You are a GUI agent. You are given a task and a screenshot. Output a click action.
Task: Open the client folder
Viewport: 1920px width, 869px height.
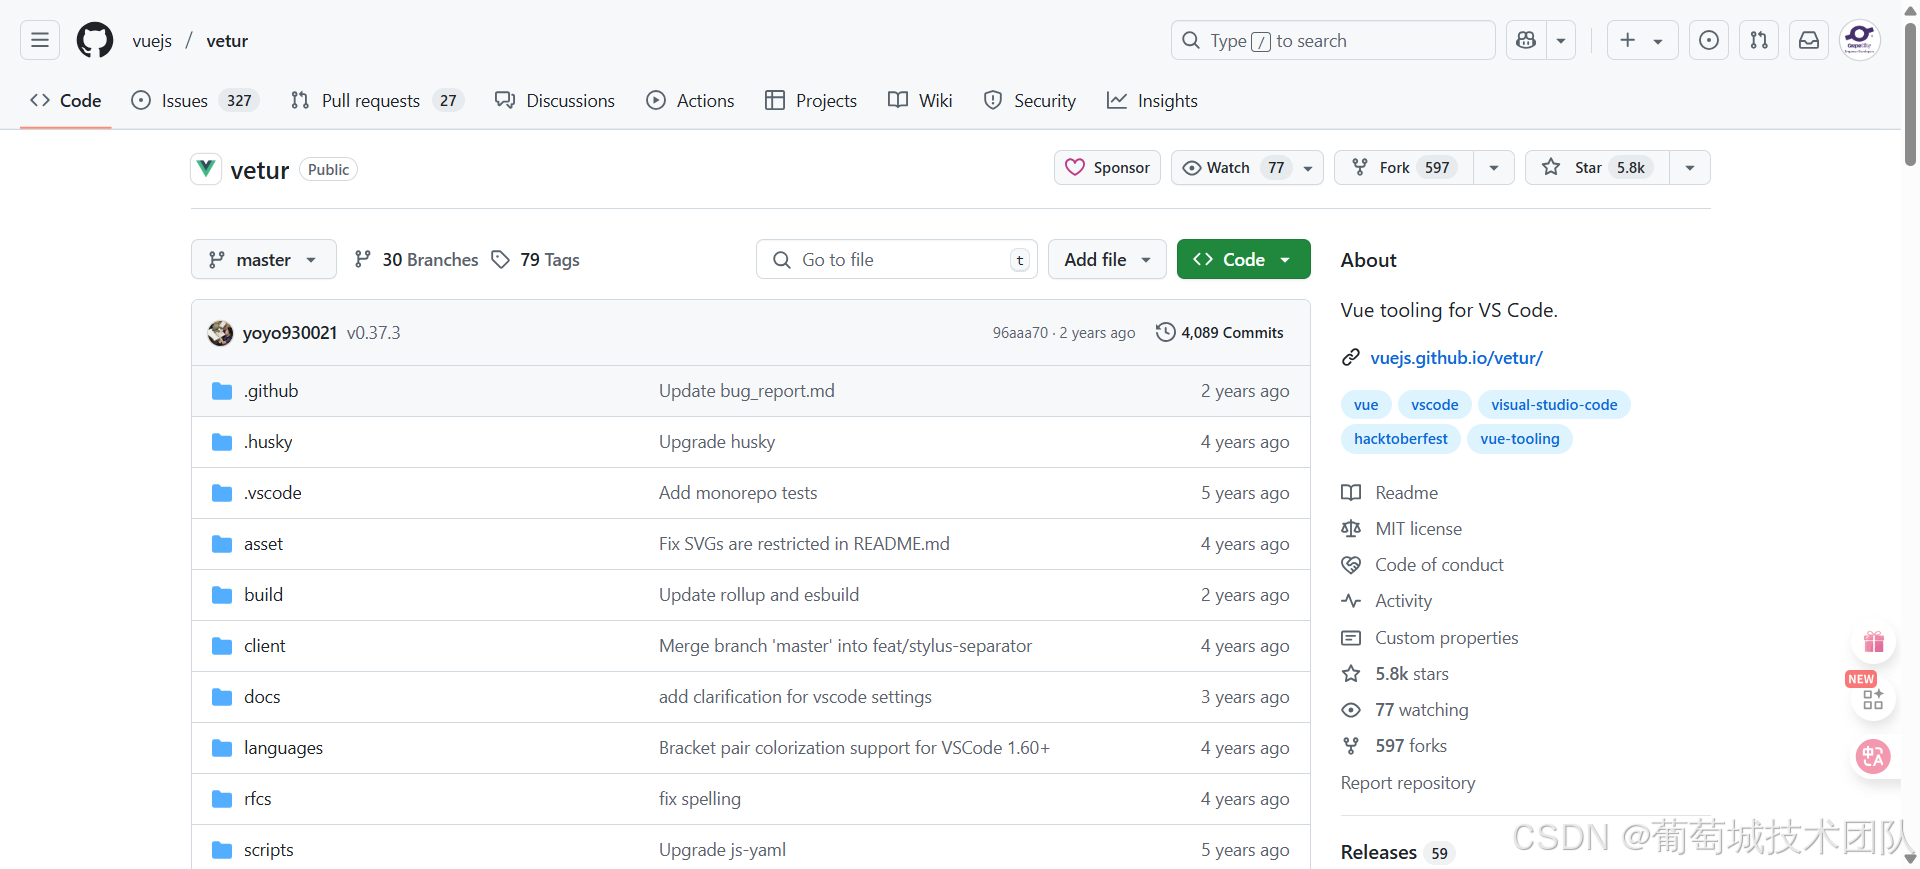[x=264, y=646]
